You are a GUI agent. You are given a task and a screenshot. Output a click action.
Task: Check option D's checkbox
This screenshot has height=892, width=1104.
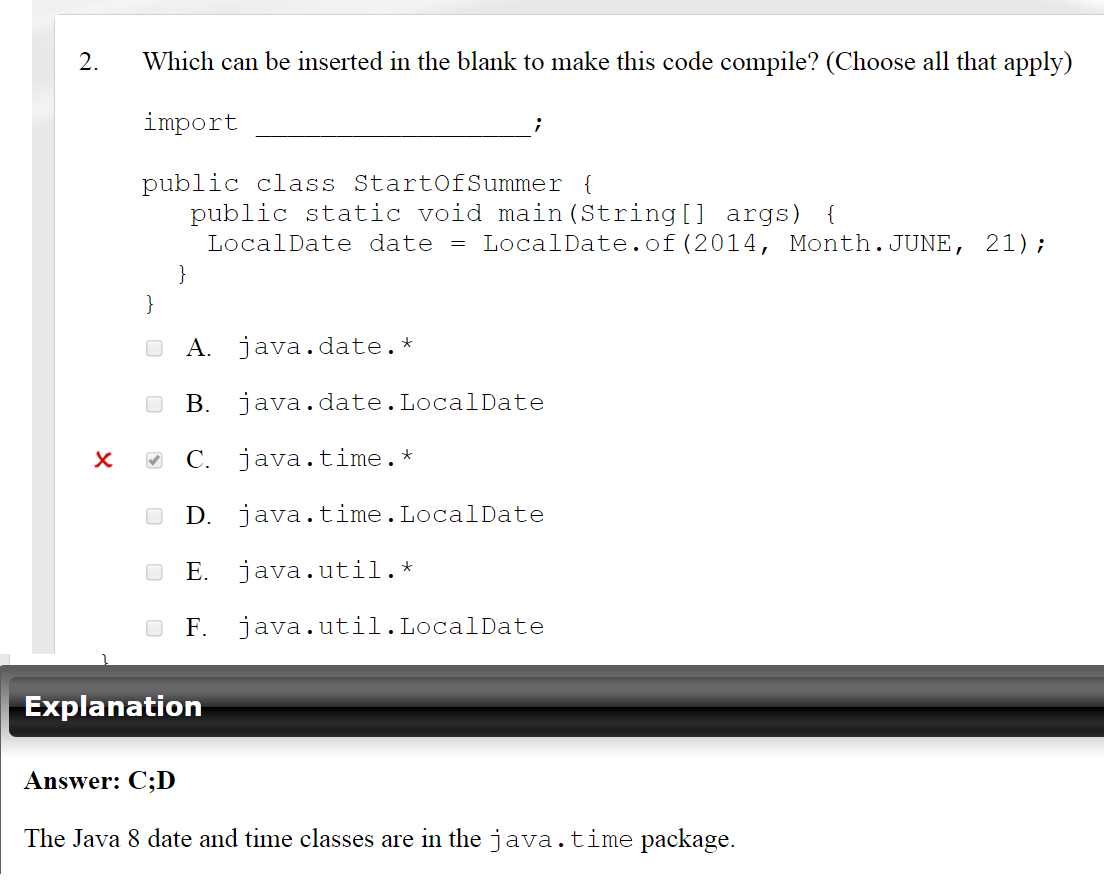[x=154, y=516]
